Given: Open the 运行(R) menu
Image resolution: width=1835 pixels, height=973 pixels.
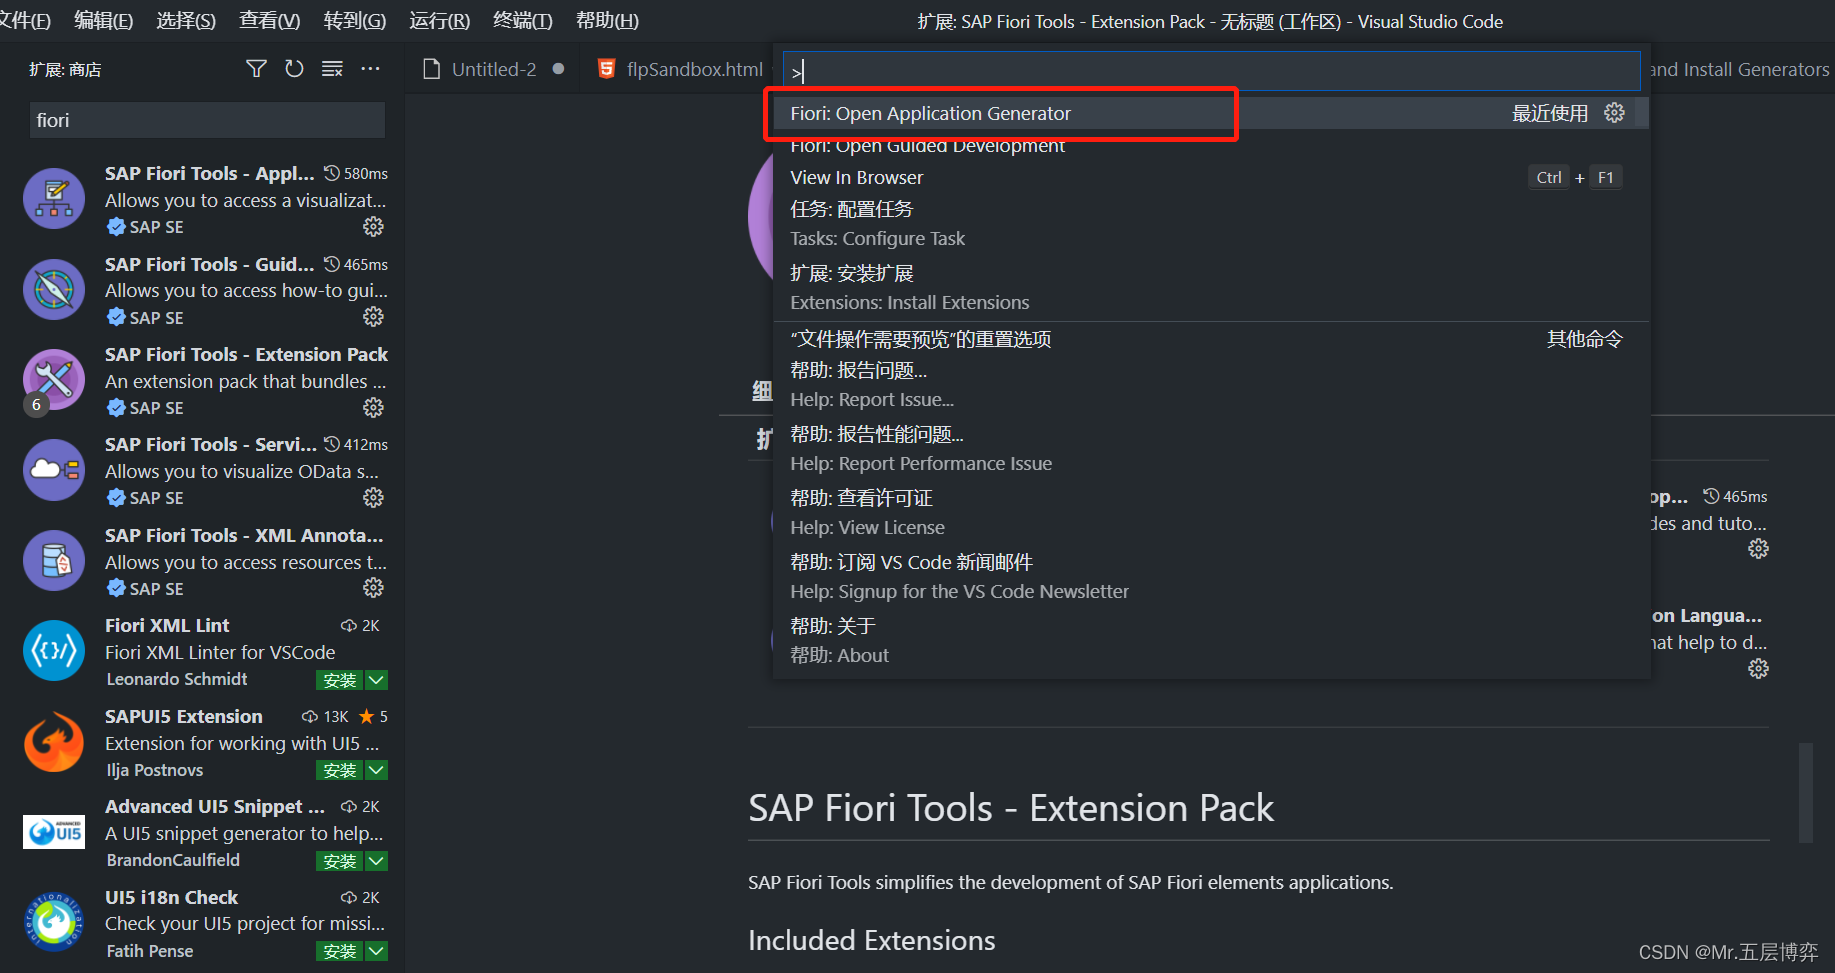Looking at the screenshot, I should (x=439, y=21).
